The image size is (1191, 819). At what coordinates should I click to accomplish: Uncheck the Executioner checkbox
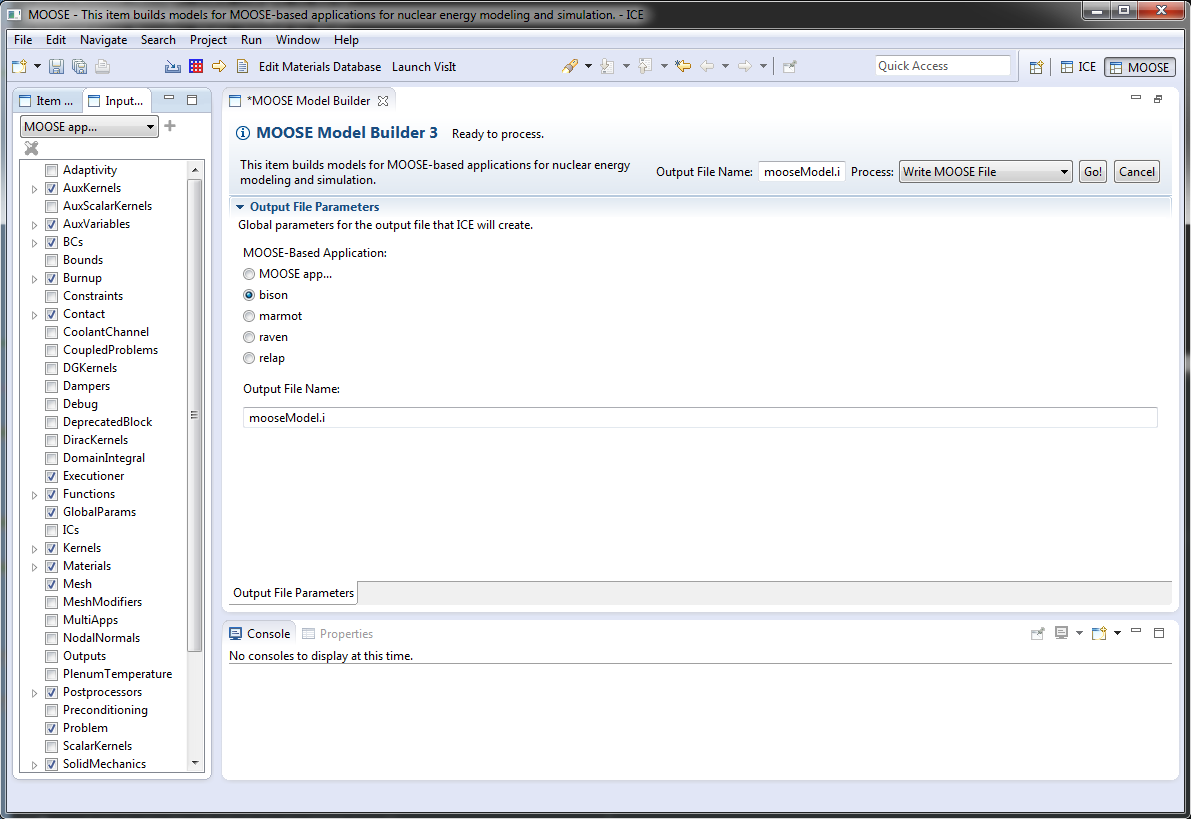pyautogui.click(x=52, y=476)
